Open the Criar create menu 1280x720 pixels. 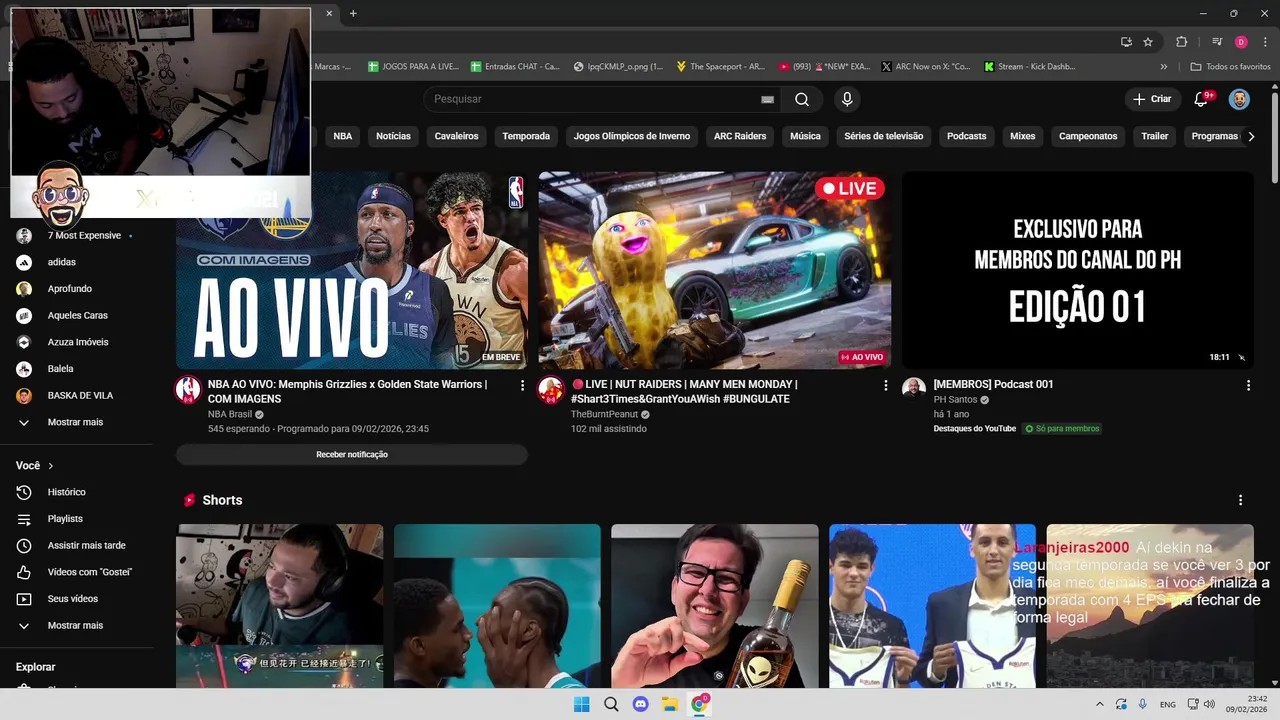[x=1151, y=99]
